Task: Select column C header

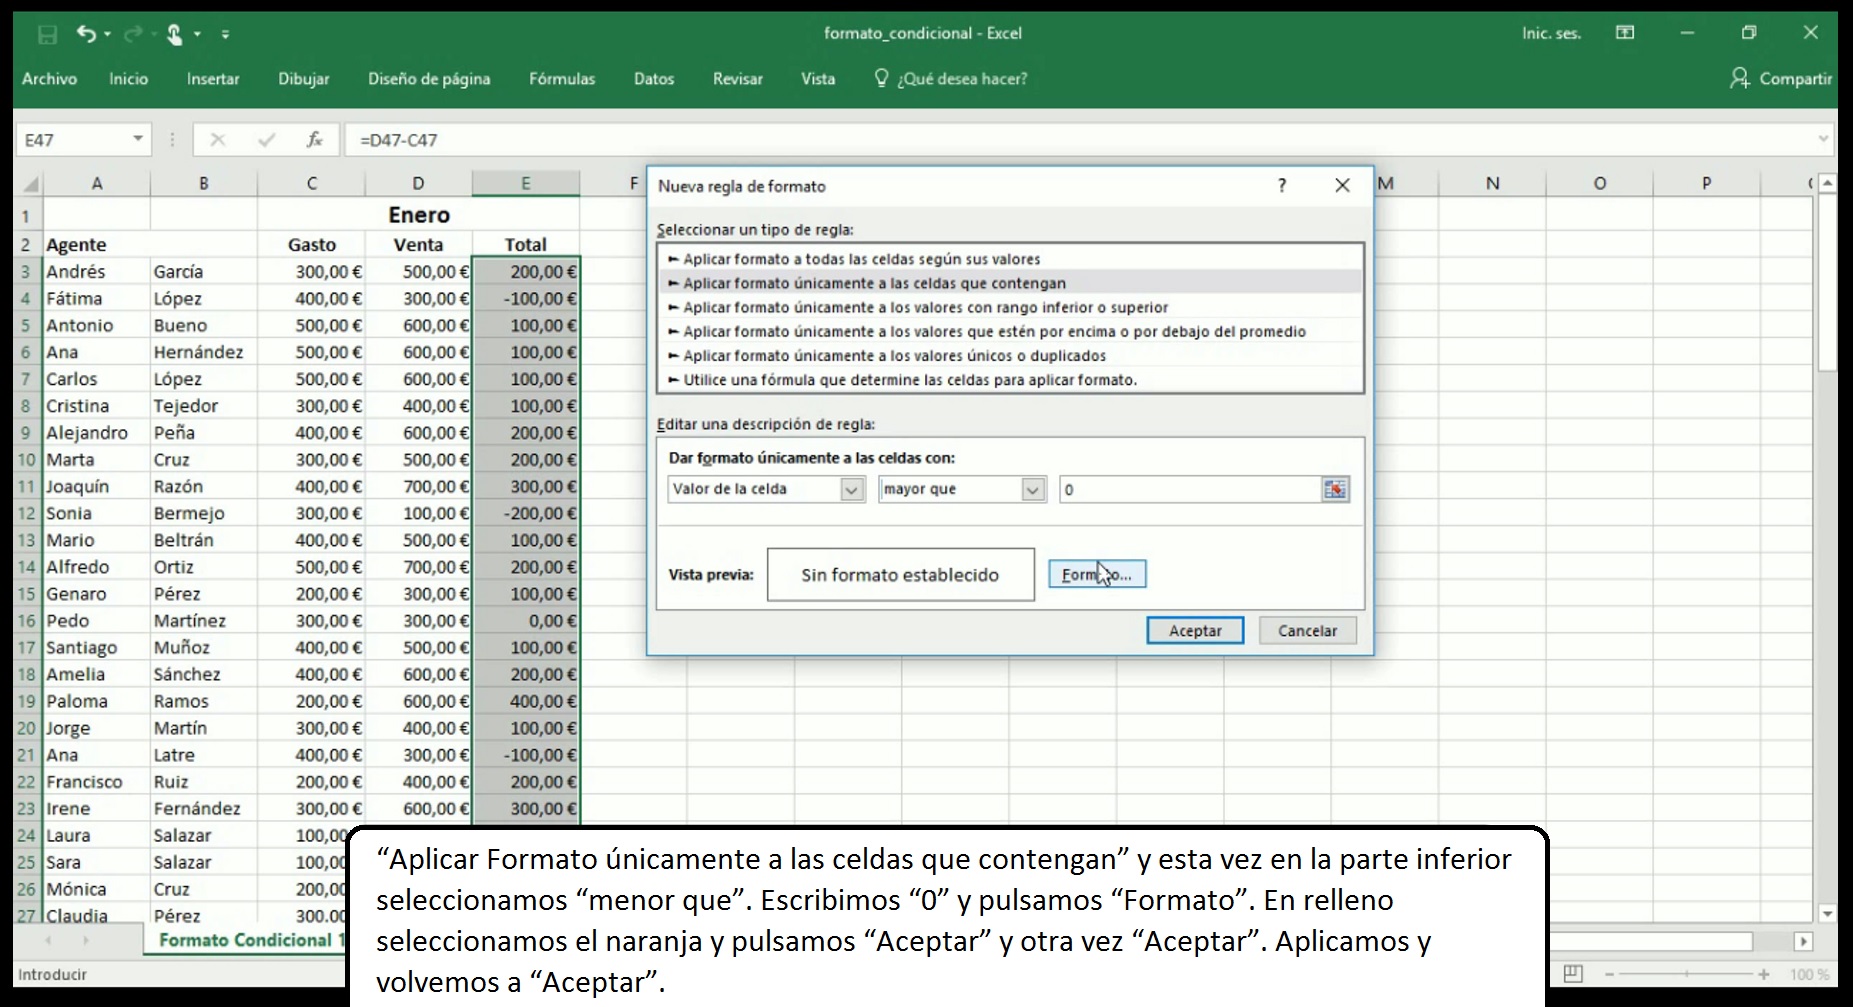Action: click(311, 183)
